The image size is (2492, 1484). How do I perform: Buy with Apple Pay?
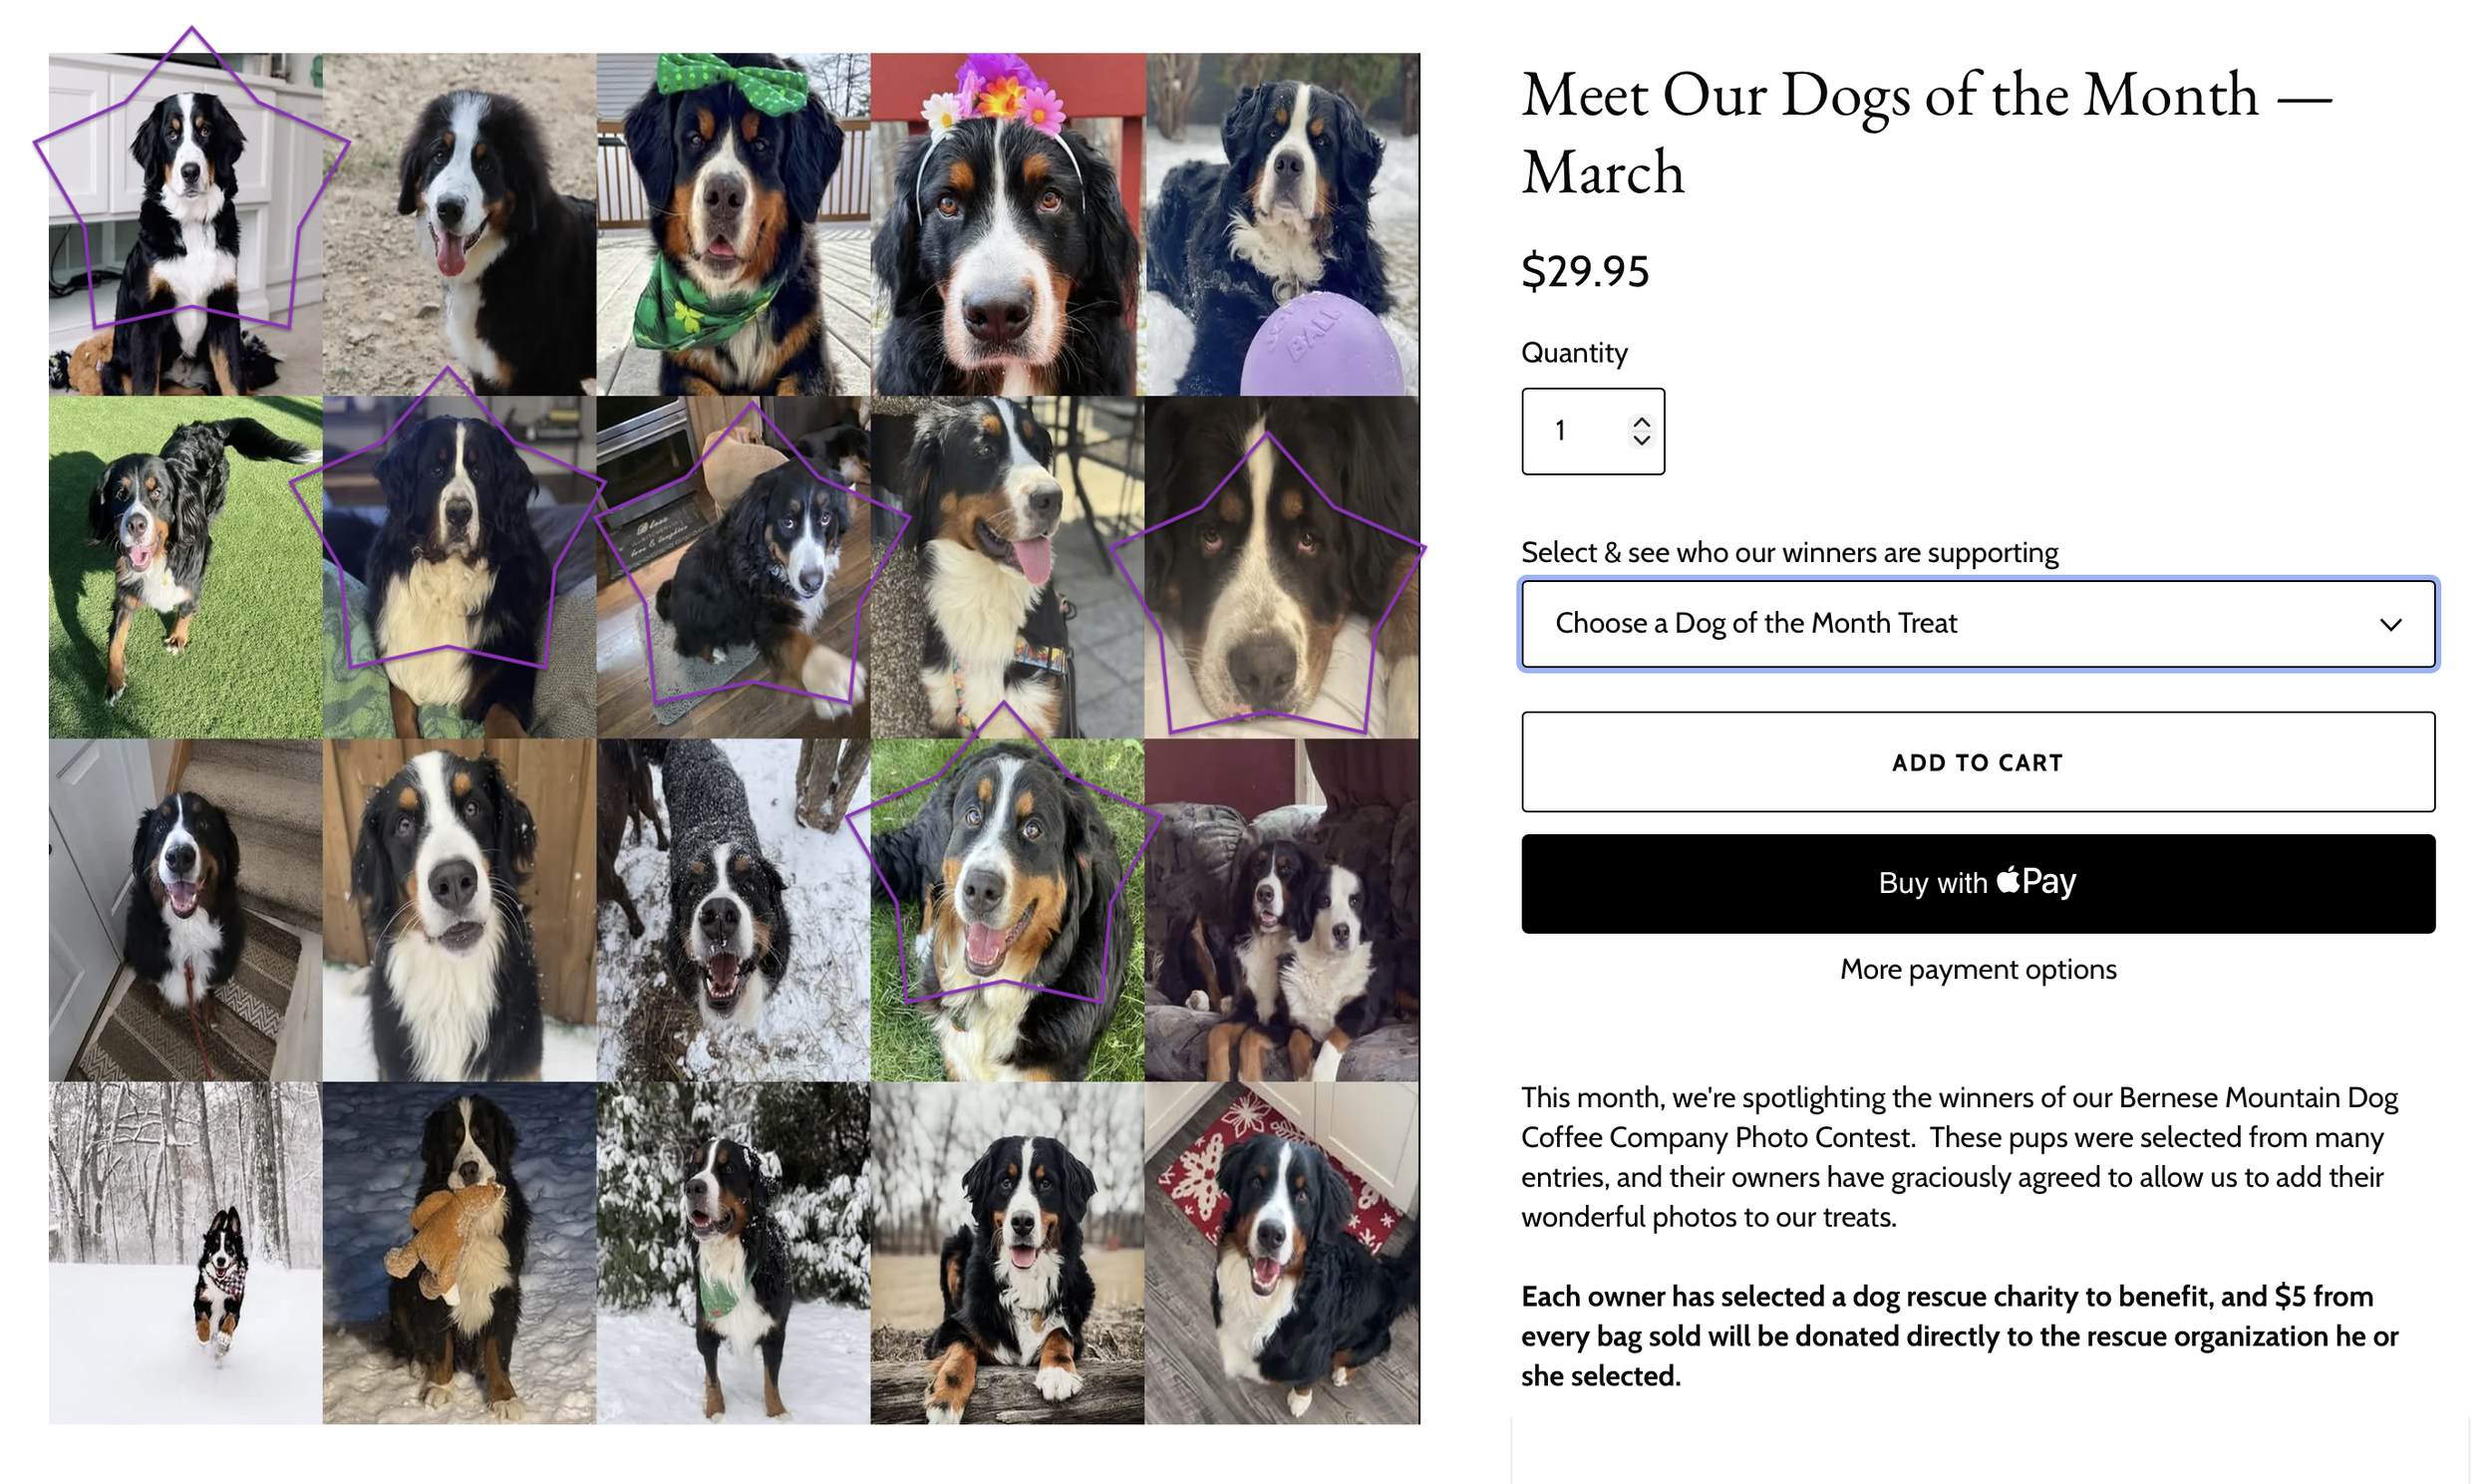(x=1978, y=884)
